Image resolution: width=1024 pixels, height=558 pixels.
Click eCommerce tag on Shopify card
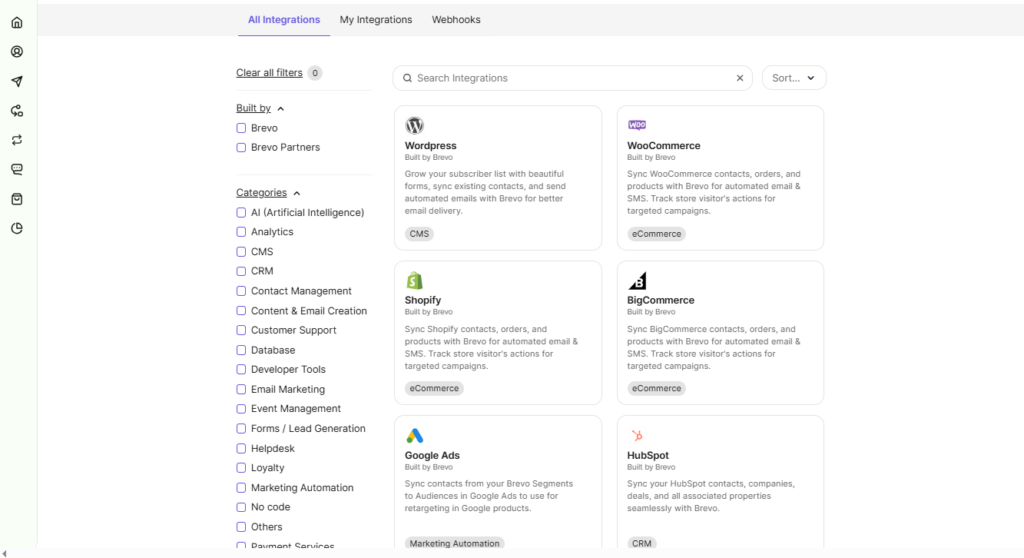click(434, 388)
